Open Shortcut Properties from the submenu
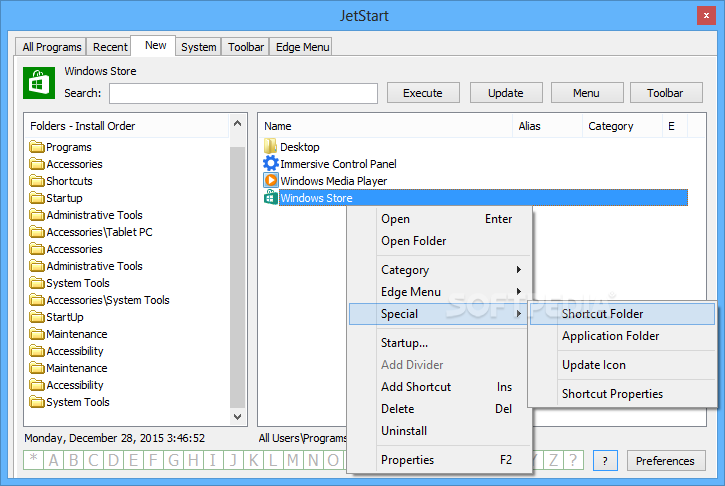This screenshot has width=725, height=486. (x=622, y=394)
